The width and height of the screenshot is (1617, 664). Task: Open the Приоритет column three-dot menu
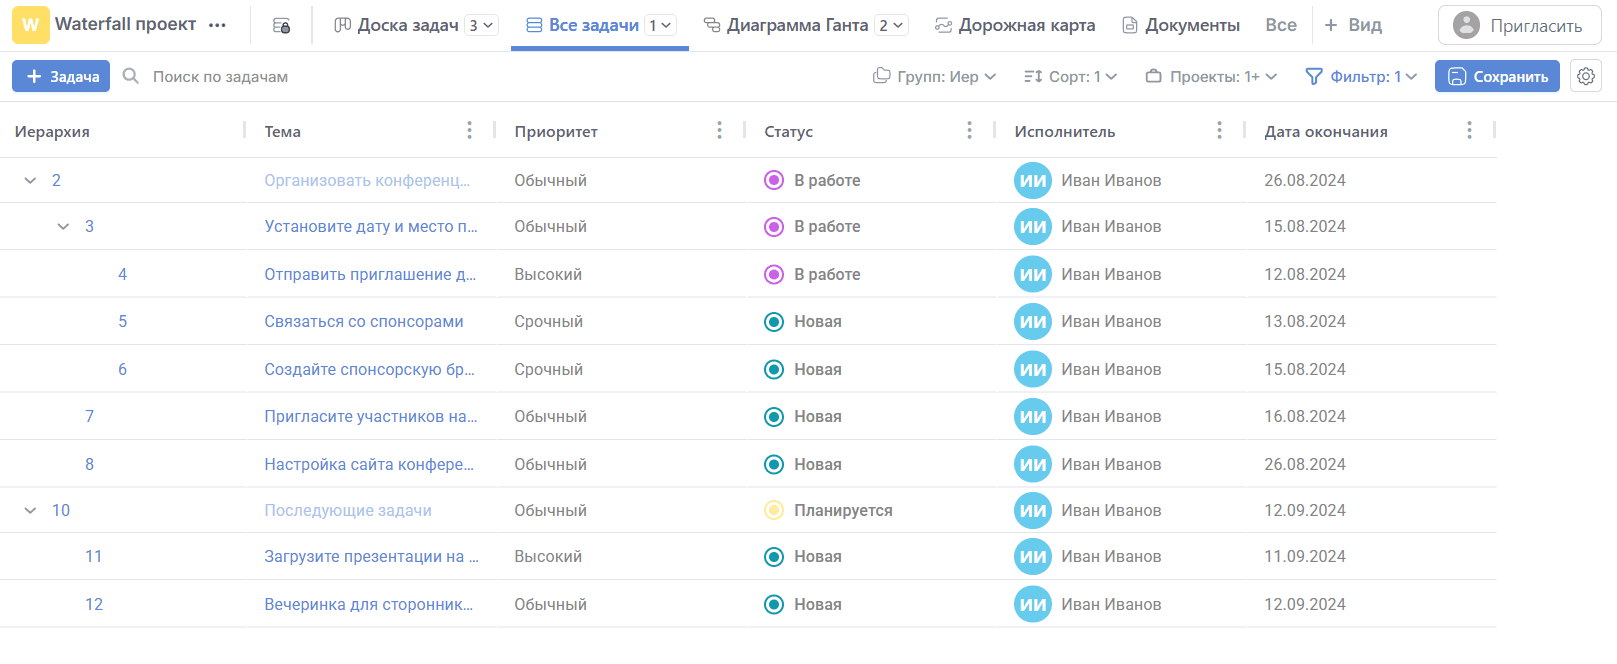[719, 131]
